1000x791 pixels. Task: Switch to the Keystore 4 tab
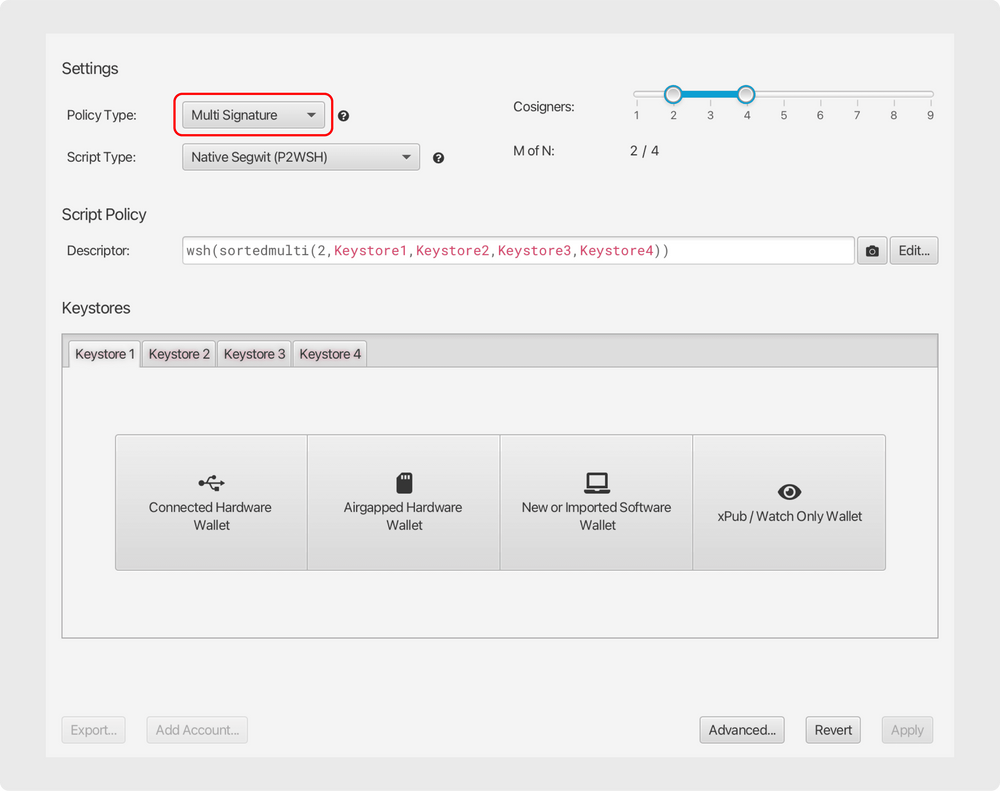click(330, 354)
